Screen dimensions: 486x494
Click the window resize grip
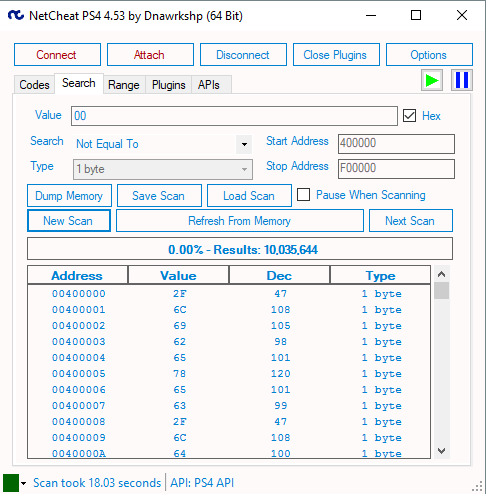478,487
